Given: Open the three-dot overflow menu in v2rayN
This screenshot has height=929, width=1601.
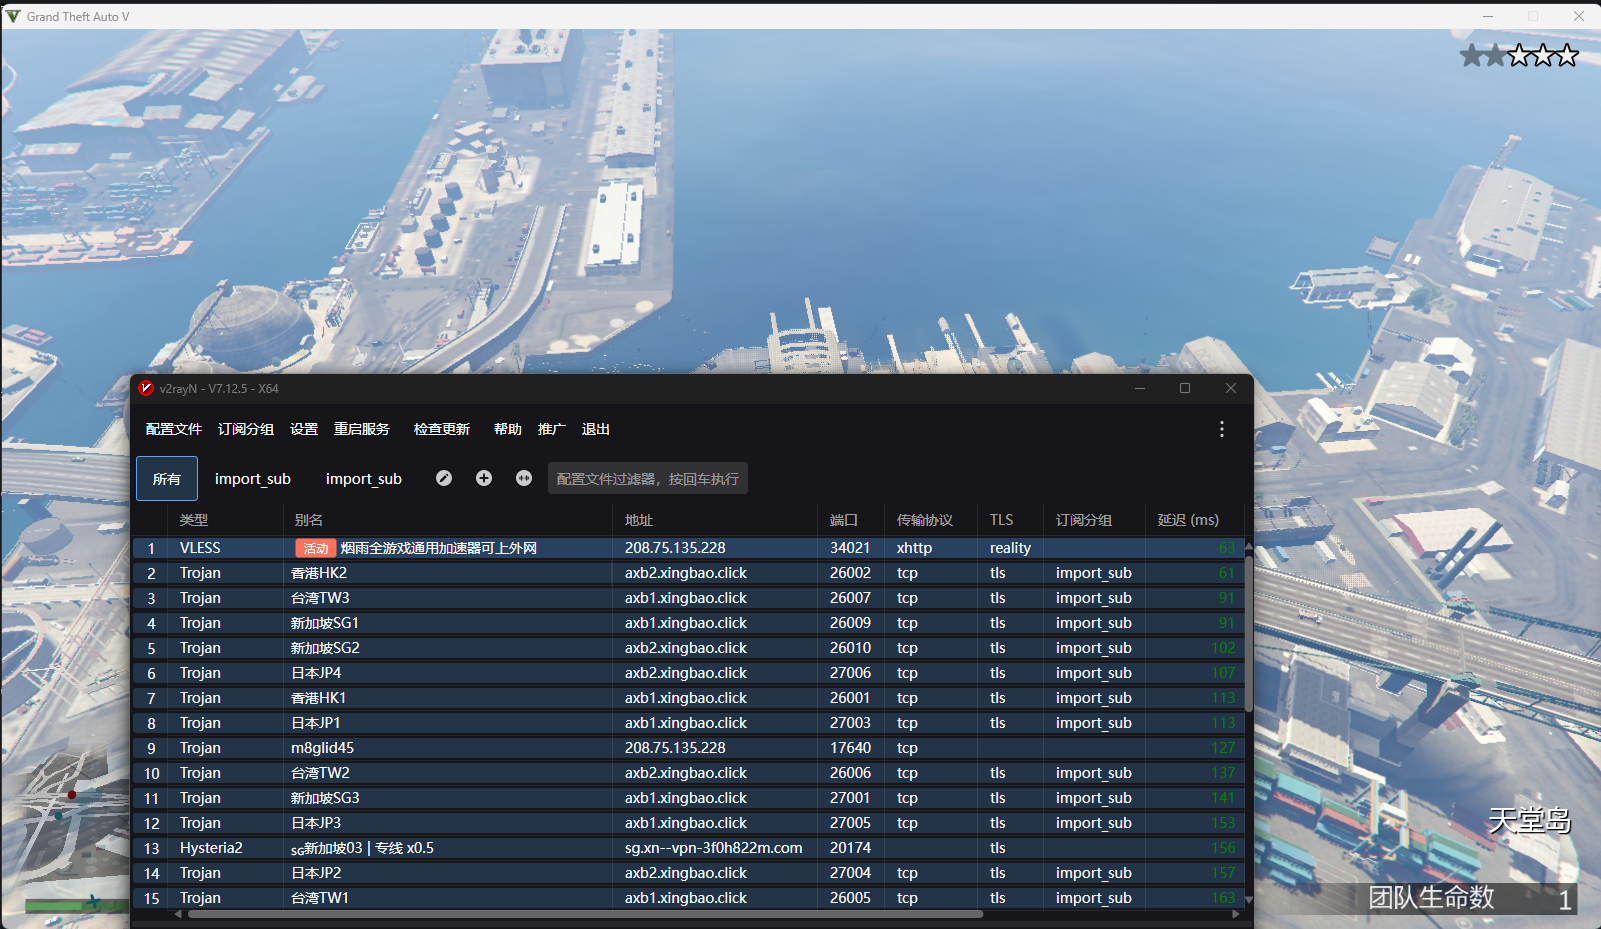Looking at the screenshot, I should [x=1221, y=429].
